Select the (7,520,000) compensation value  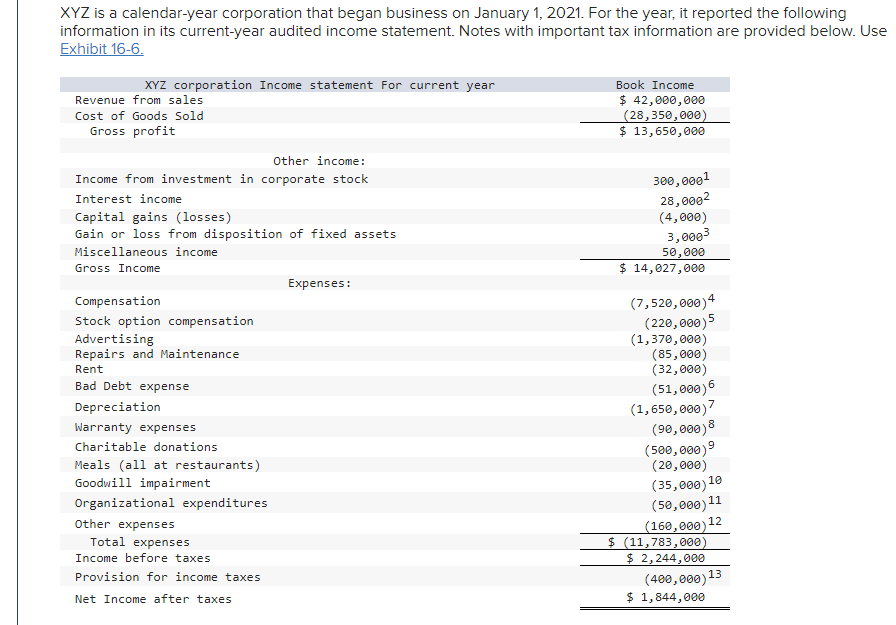click(x=669, y=303)
